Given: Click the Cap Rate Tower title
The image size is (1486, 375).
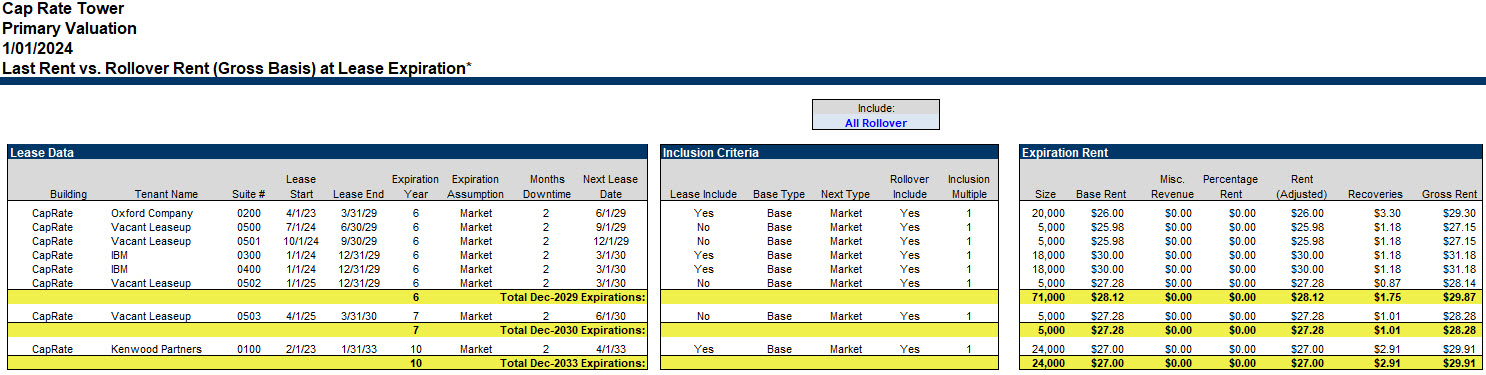Looking at the screenshot, I should point(63,9).
